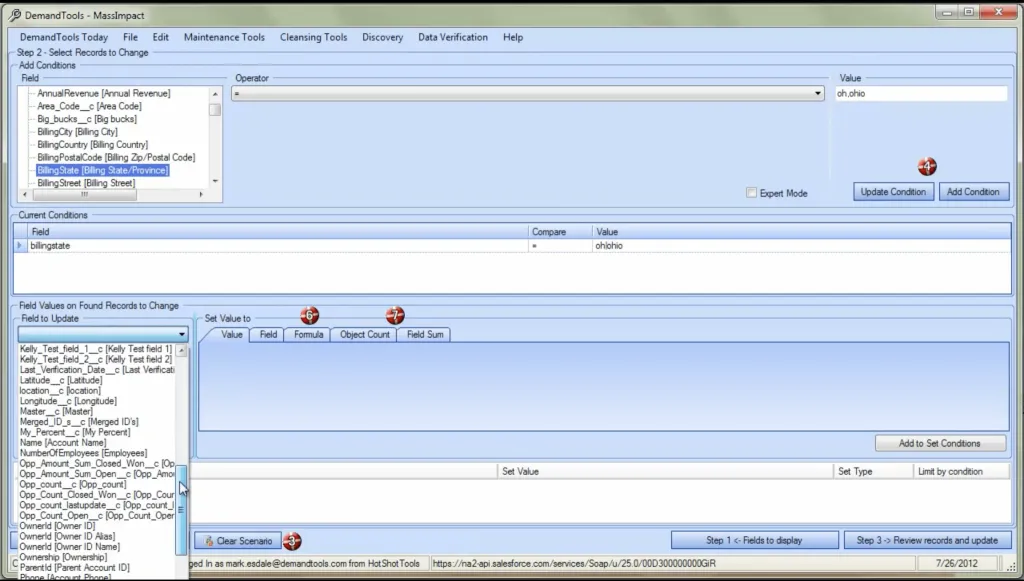1024x581 pixels.
Task: Click the condition Value input containing oh,ohio
Action: pyautogui.click(x=921, y=93)
